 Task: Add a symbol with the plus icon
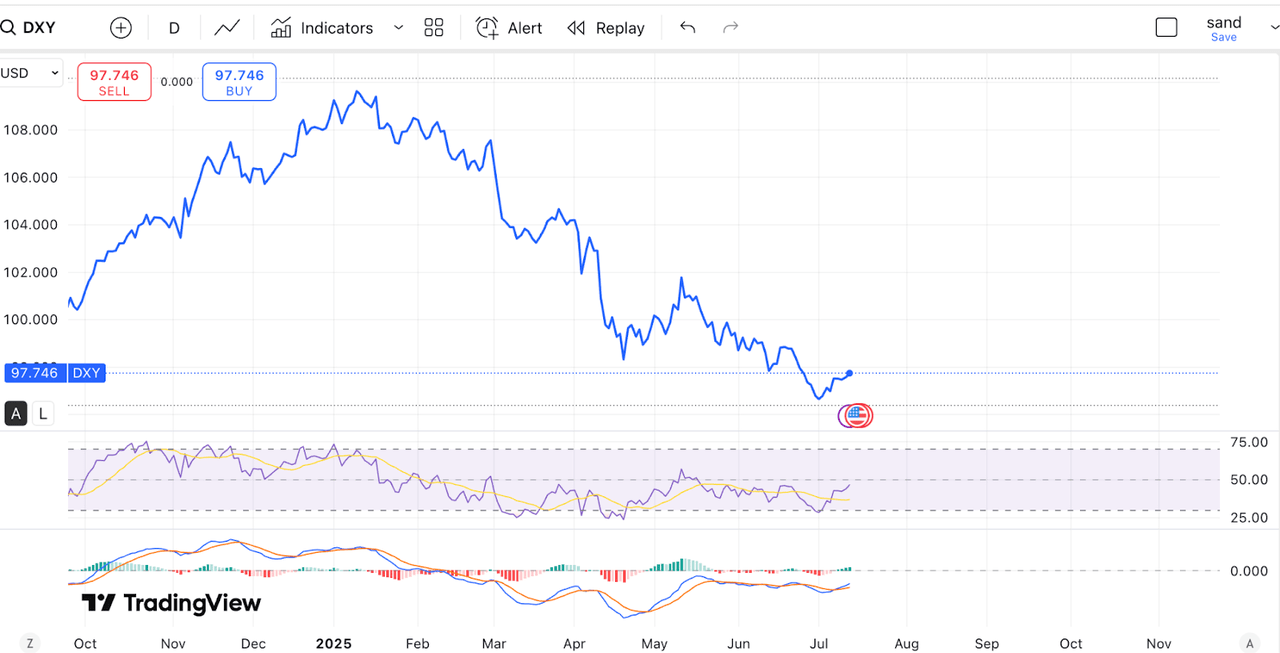click(121, 28)
